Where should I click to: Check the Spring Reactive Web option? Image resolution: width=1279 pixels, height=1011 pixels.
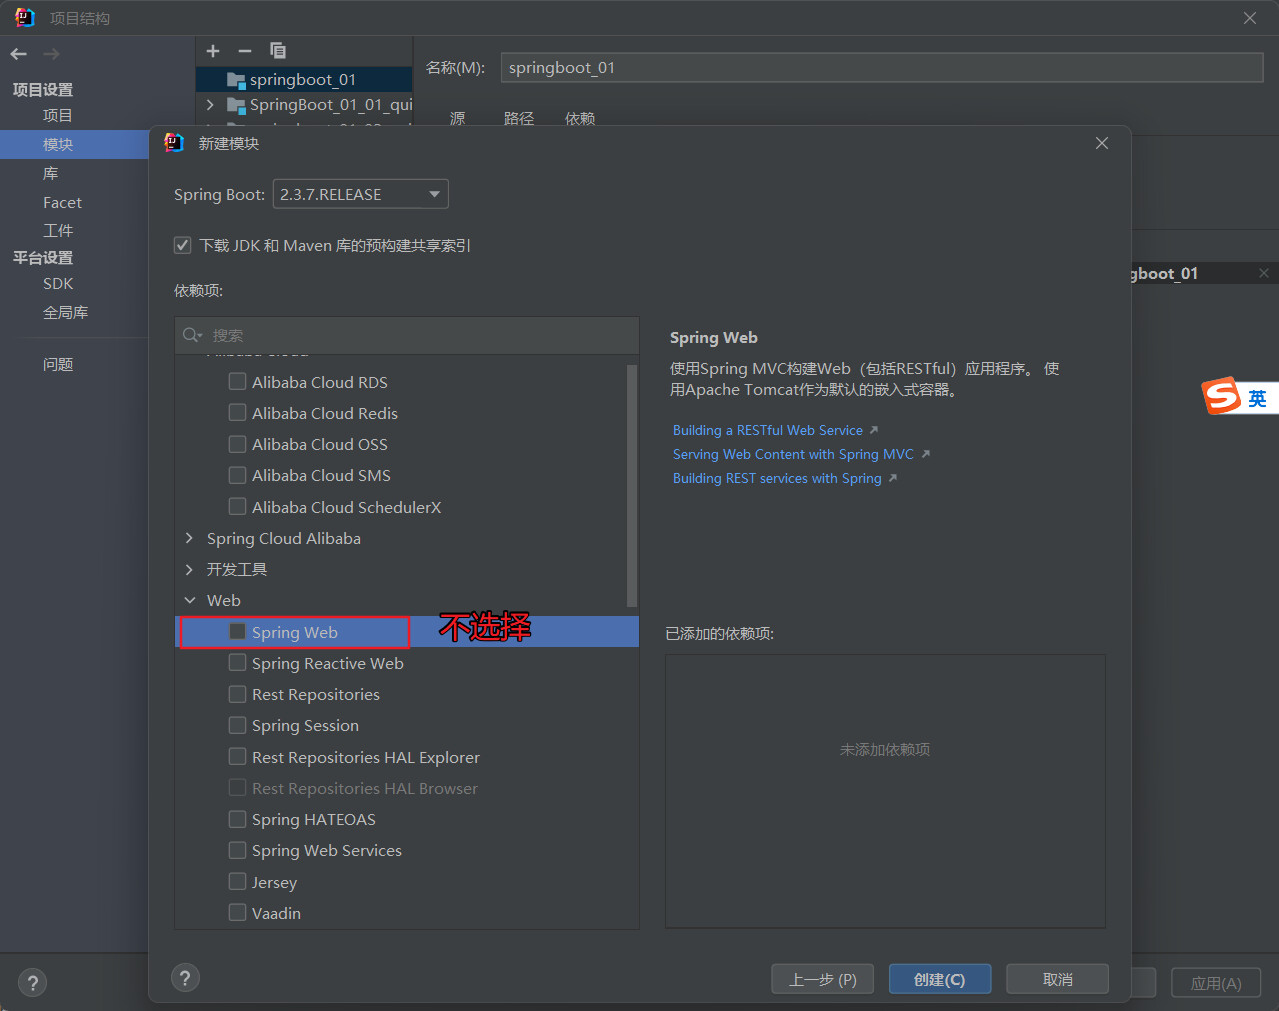click(237, 662)
